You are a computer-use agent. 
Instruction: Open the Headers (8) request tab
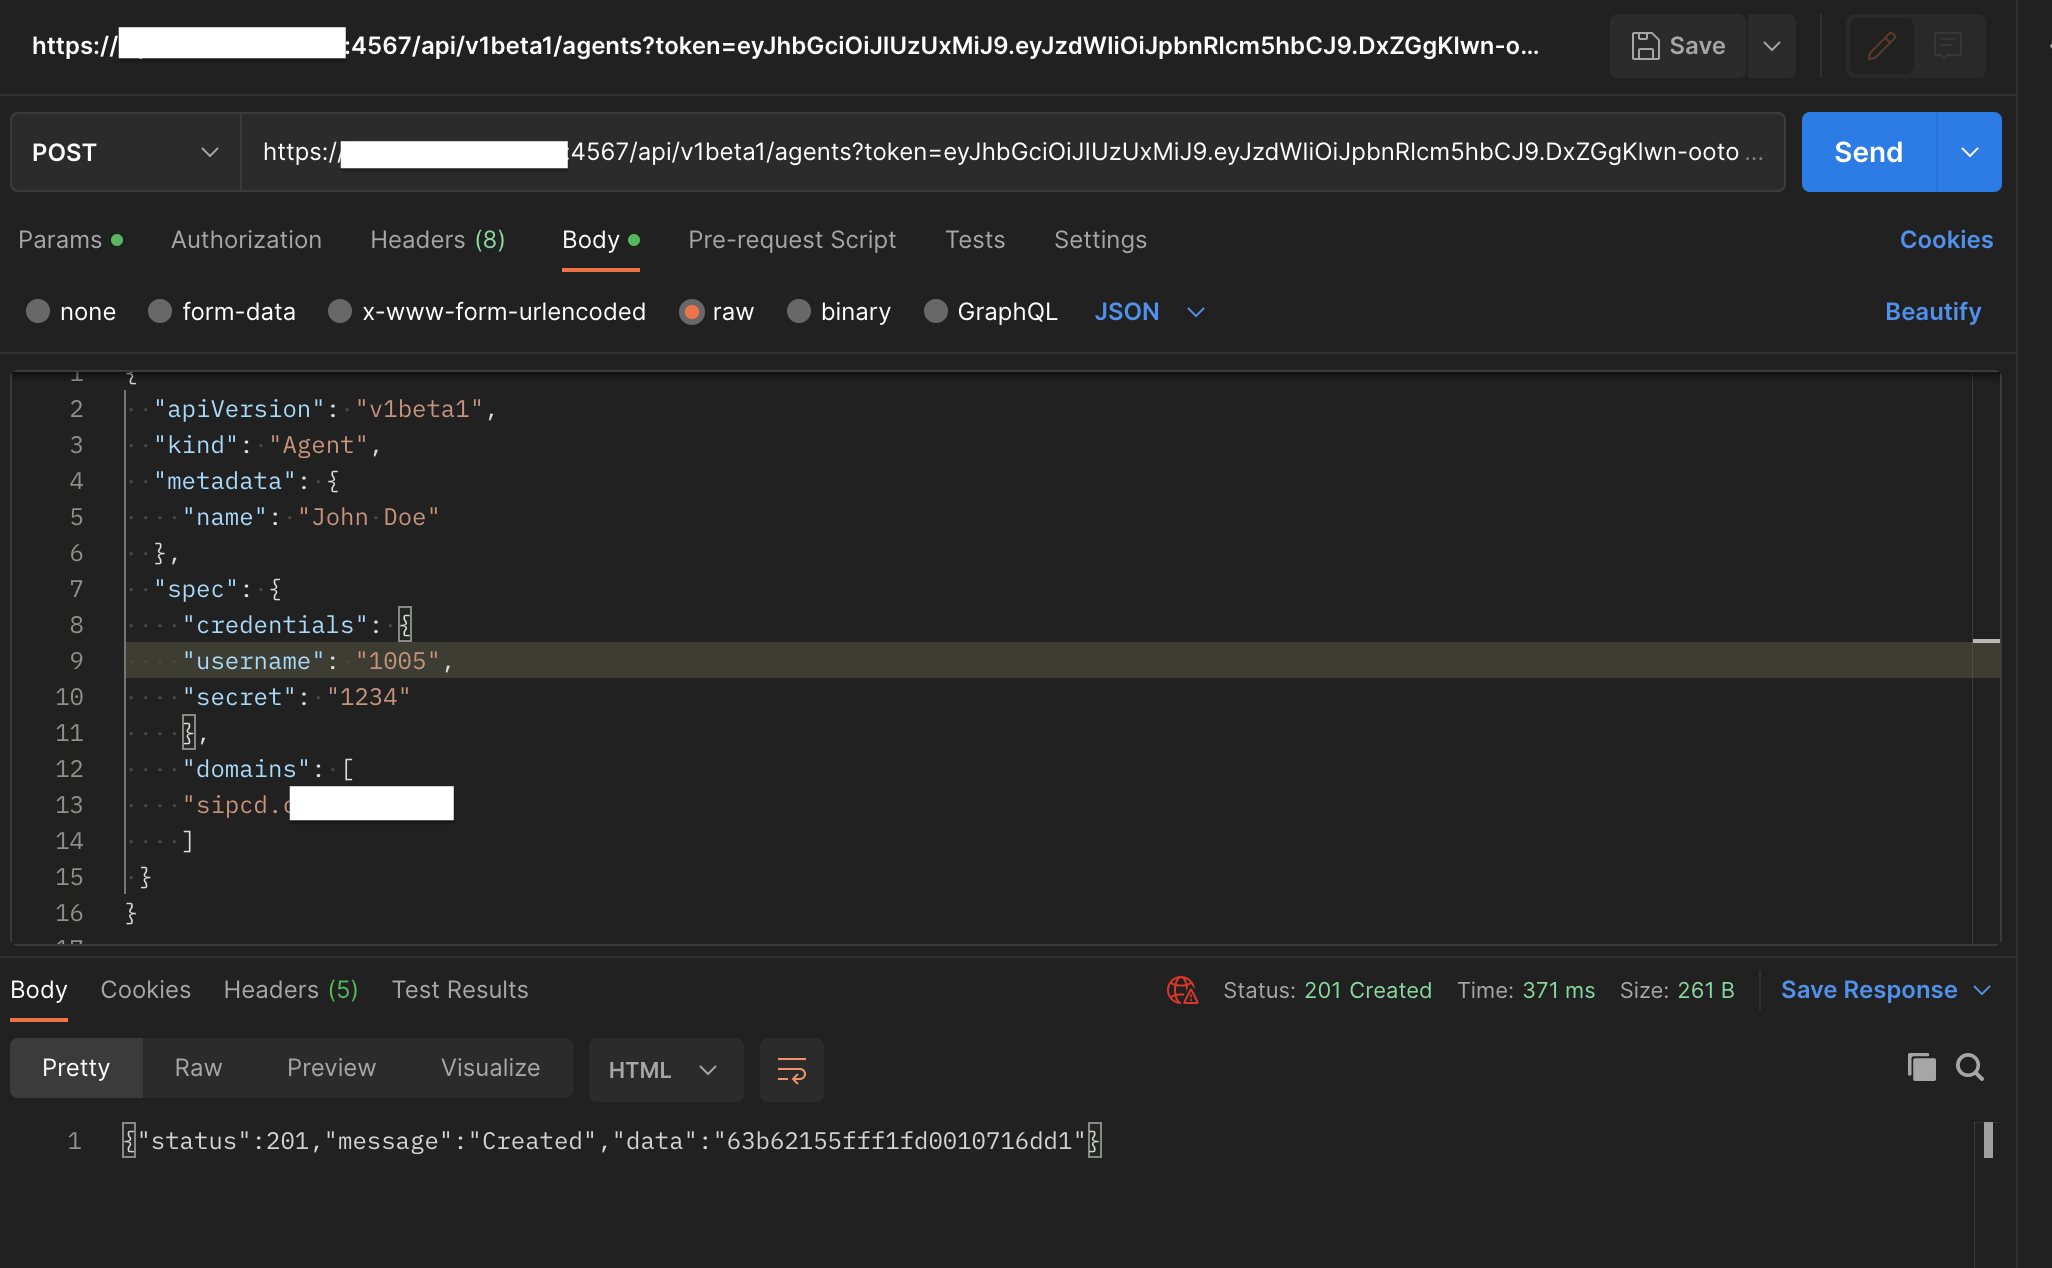(x=437, y=240)
